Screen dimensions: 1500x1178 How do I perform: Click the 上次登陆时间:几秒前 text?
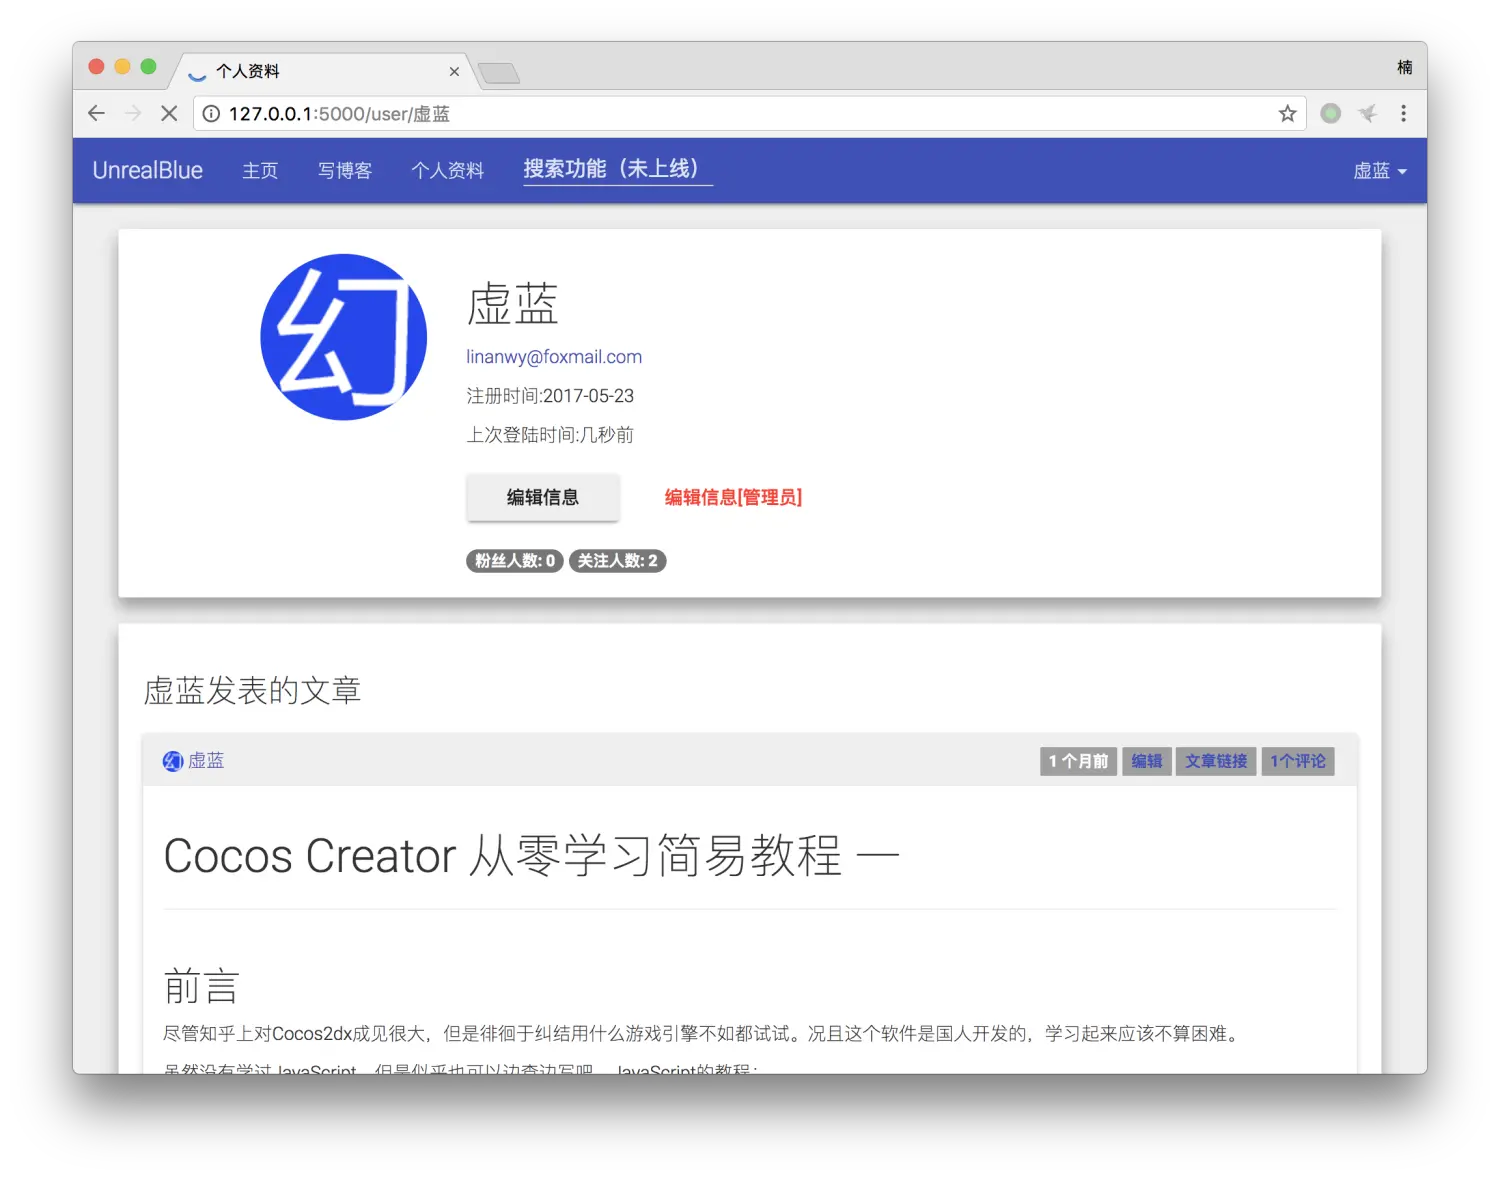[x=550, y=435]
